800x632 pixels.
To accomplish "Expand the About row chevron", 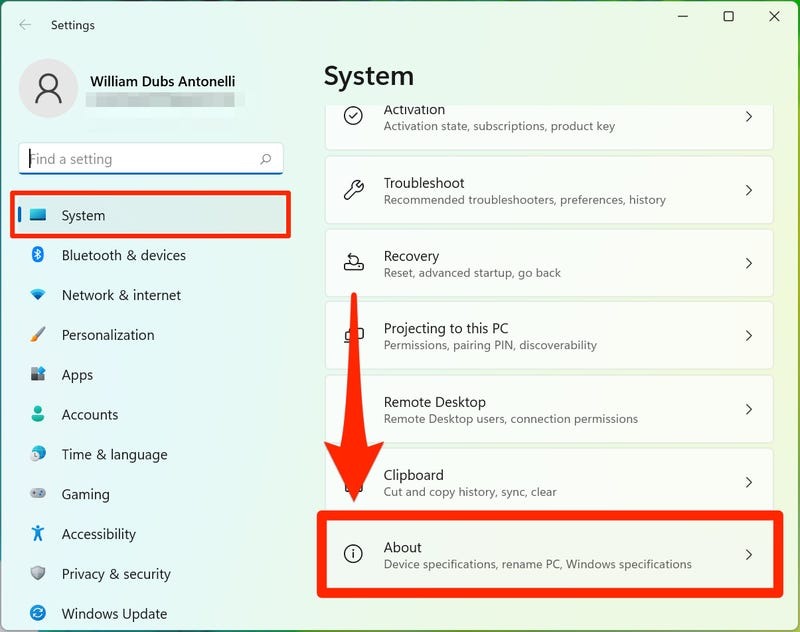I will point(748,554).
